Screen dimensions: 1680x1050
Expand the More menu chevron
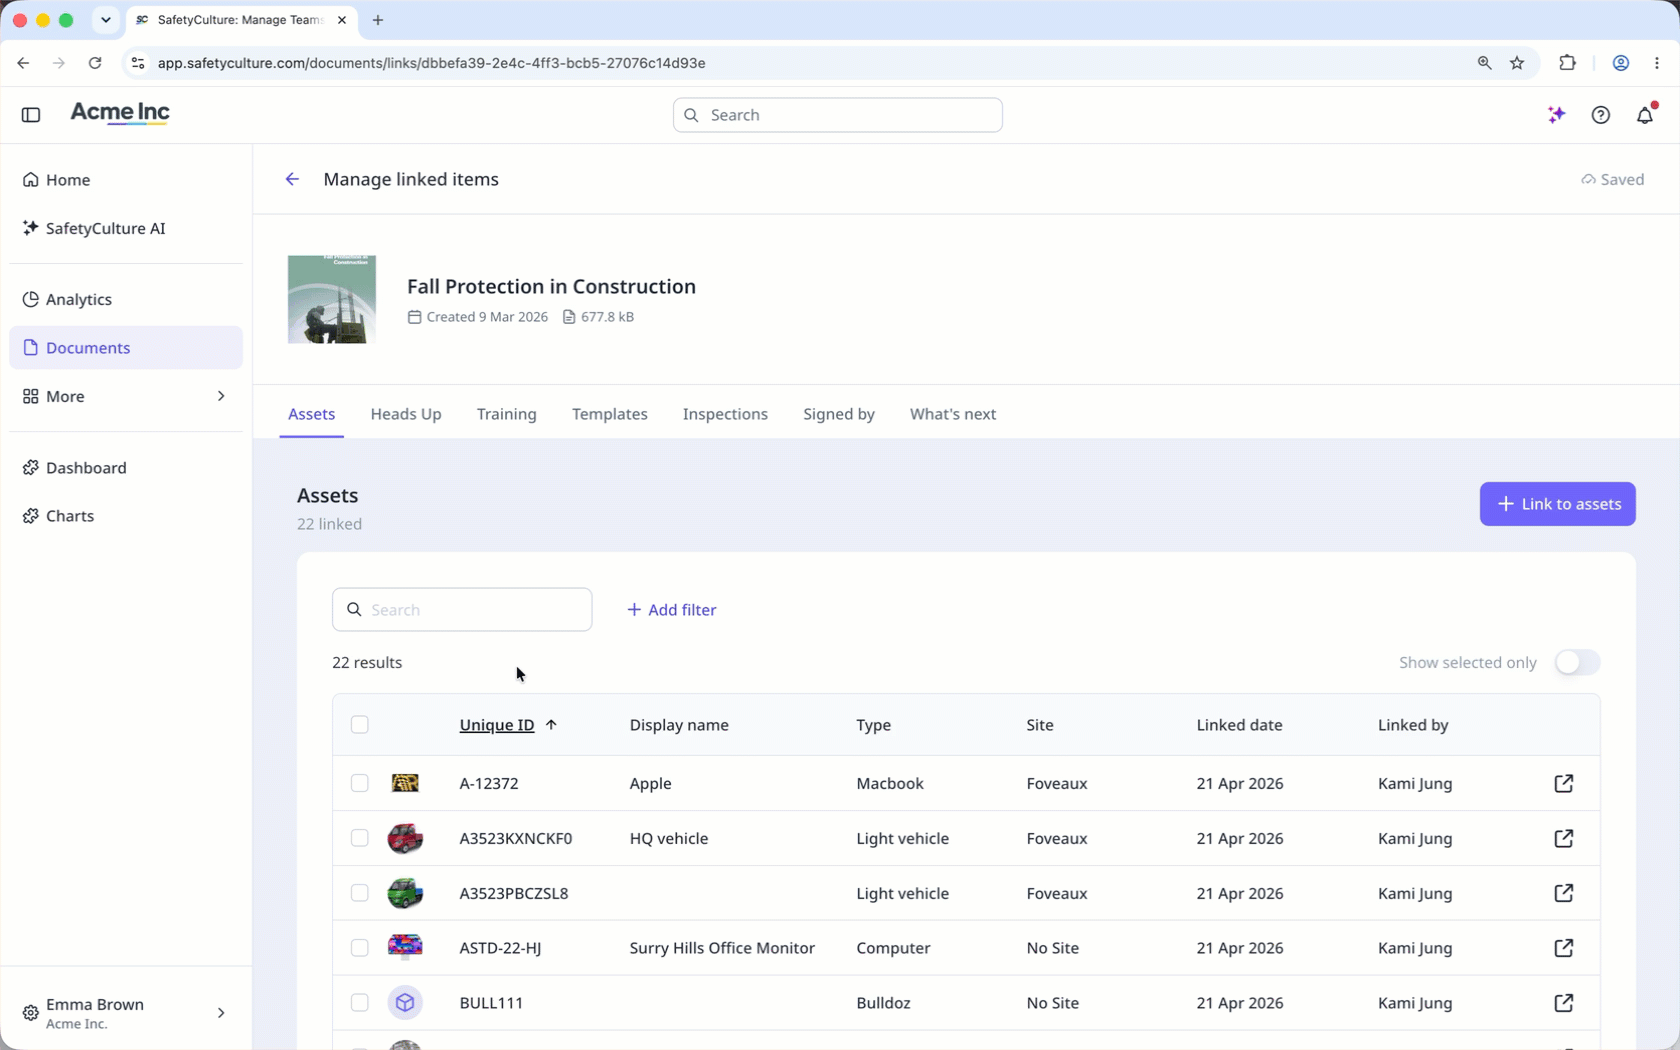[x=221, y=396]
